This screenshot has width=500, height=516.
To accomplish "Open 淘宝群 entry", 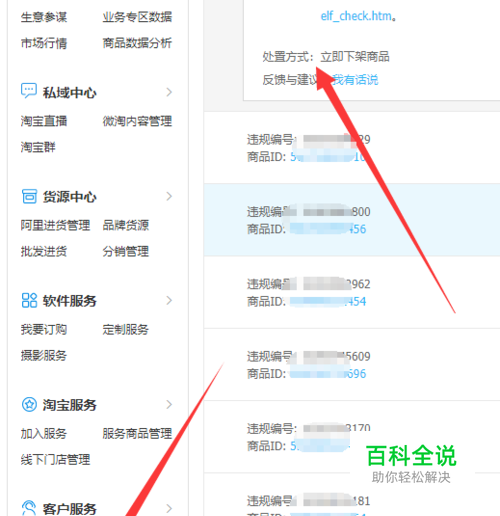I will click(x=38, y=147).
